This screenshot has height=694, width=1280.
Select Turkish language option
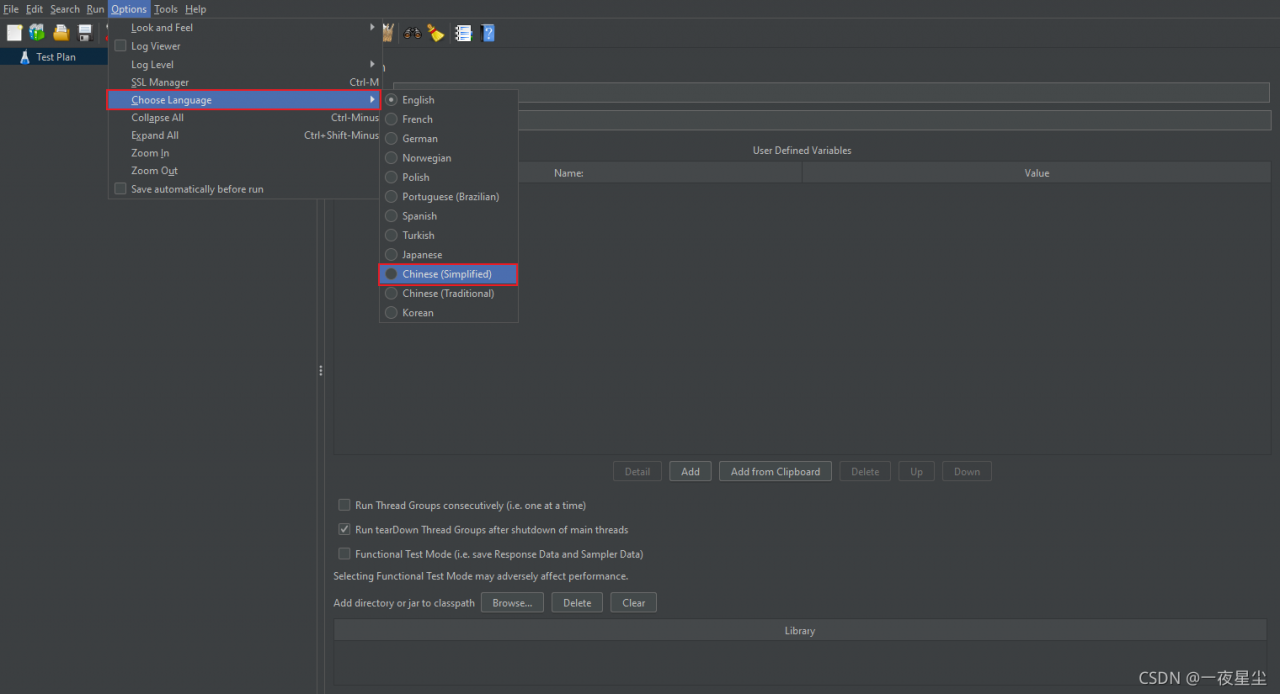click(x=449, y=235)
